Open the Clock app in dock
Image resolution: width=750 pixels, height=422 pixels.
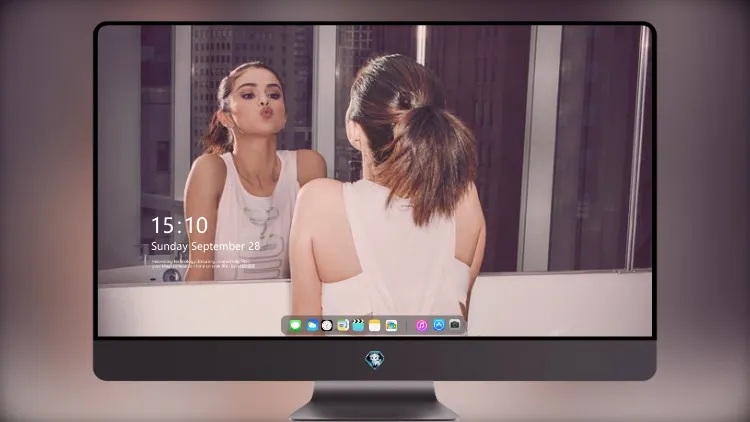327,325
